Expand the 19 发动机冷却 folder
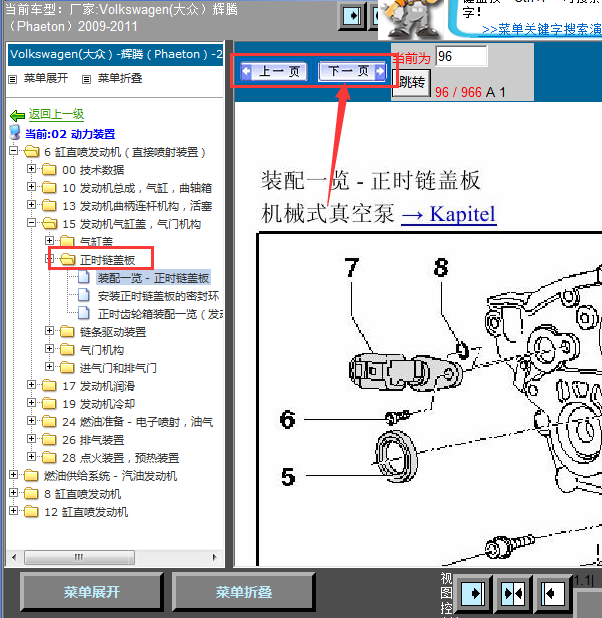This screenshot has height=618, width=602. click(31, 403)
